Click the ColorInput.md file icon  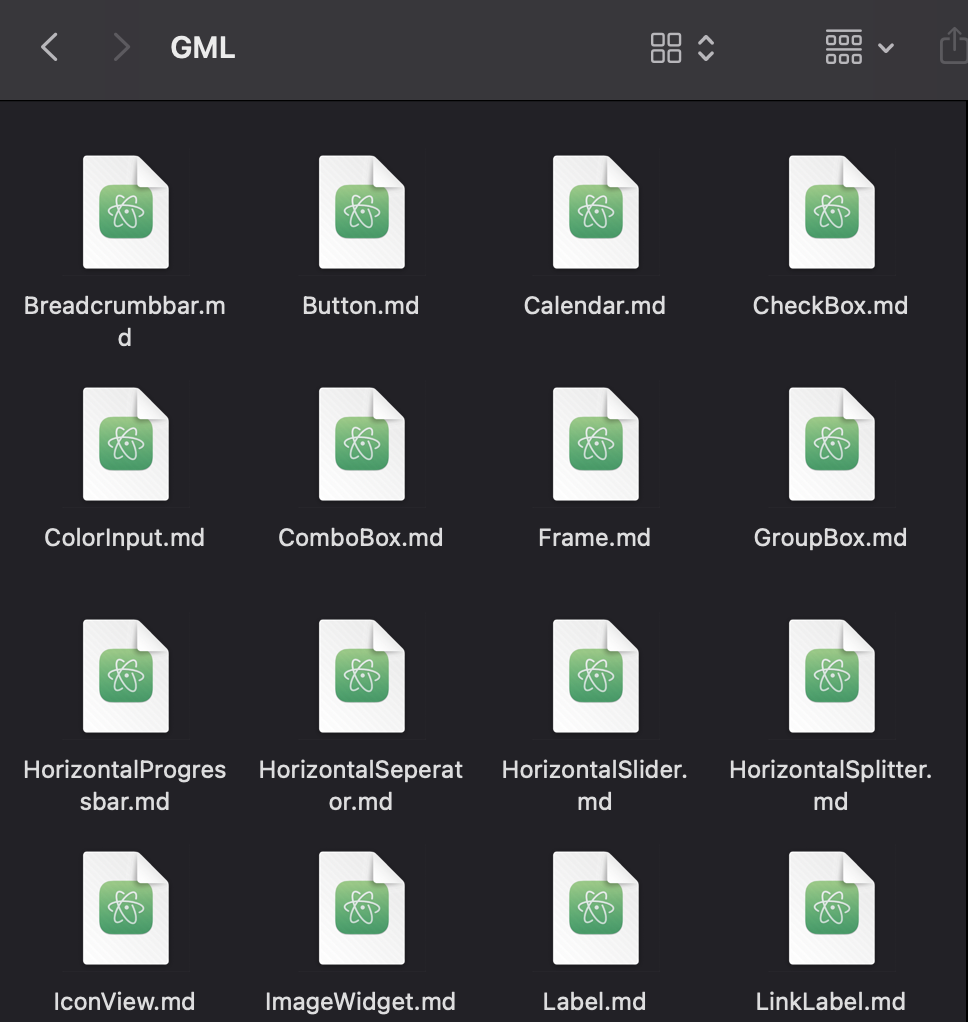[126, 443]
